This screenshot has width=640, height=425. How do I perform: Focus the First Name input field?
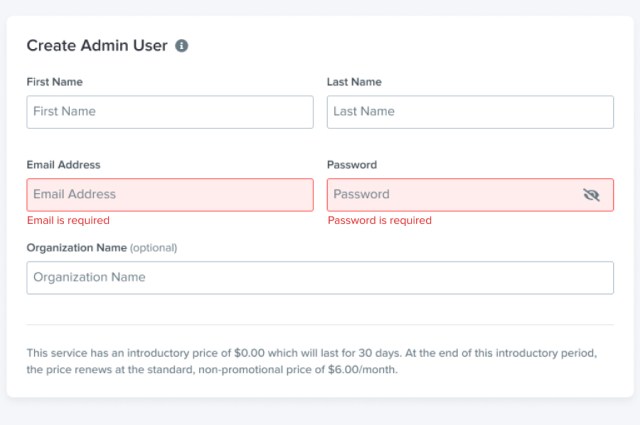(x=170, y=112)
